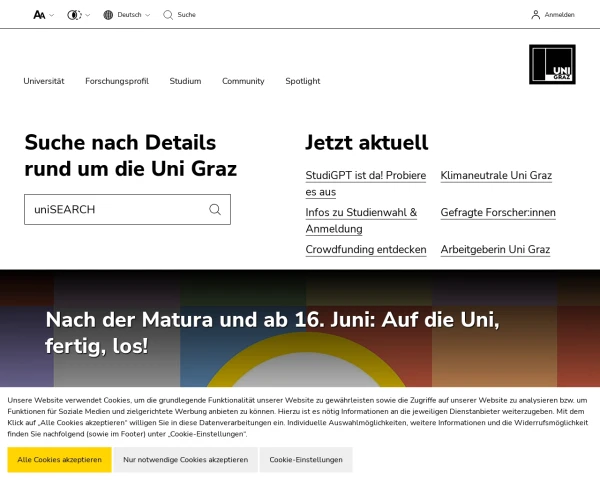Open 'Klimaneutrale Uni Graz' link
Viewport: 600px width, 480px height.
coord(496,175)
